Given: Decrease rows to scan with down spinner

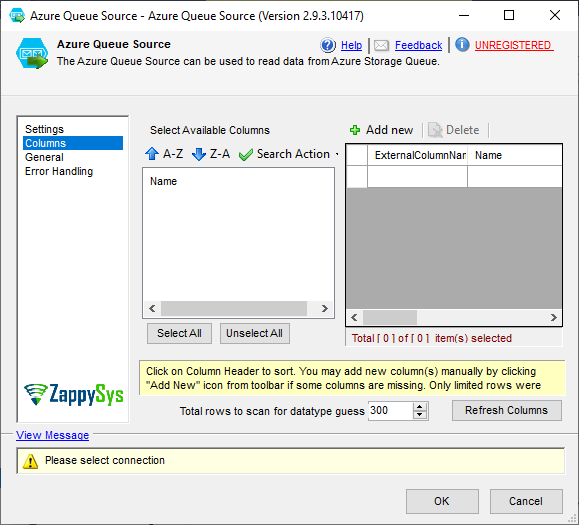Looking at the screenshot, I should coord(419,415).
